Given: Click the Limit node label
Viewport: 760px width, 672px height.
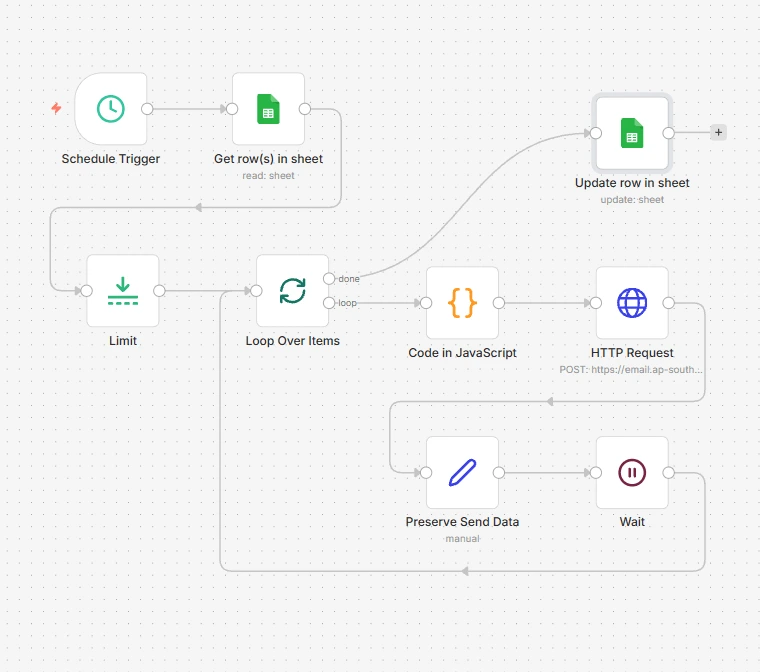Looking at the screenshot, I should [x=123, y=341].
